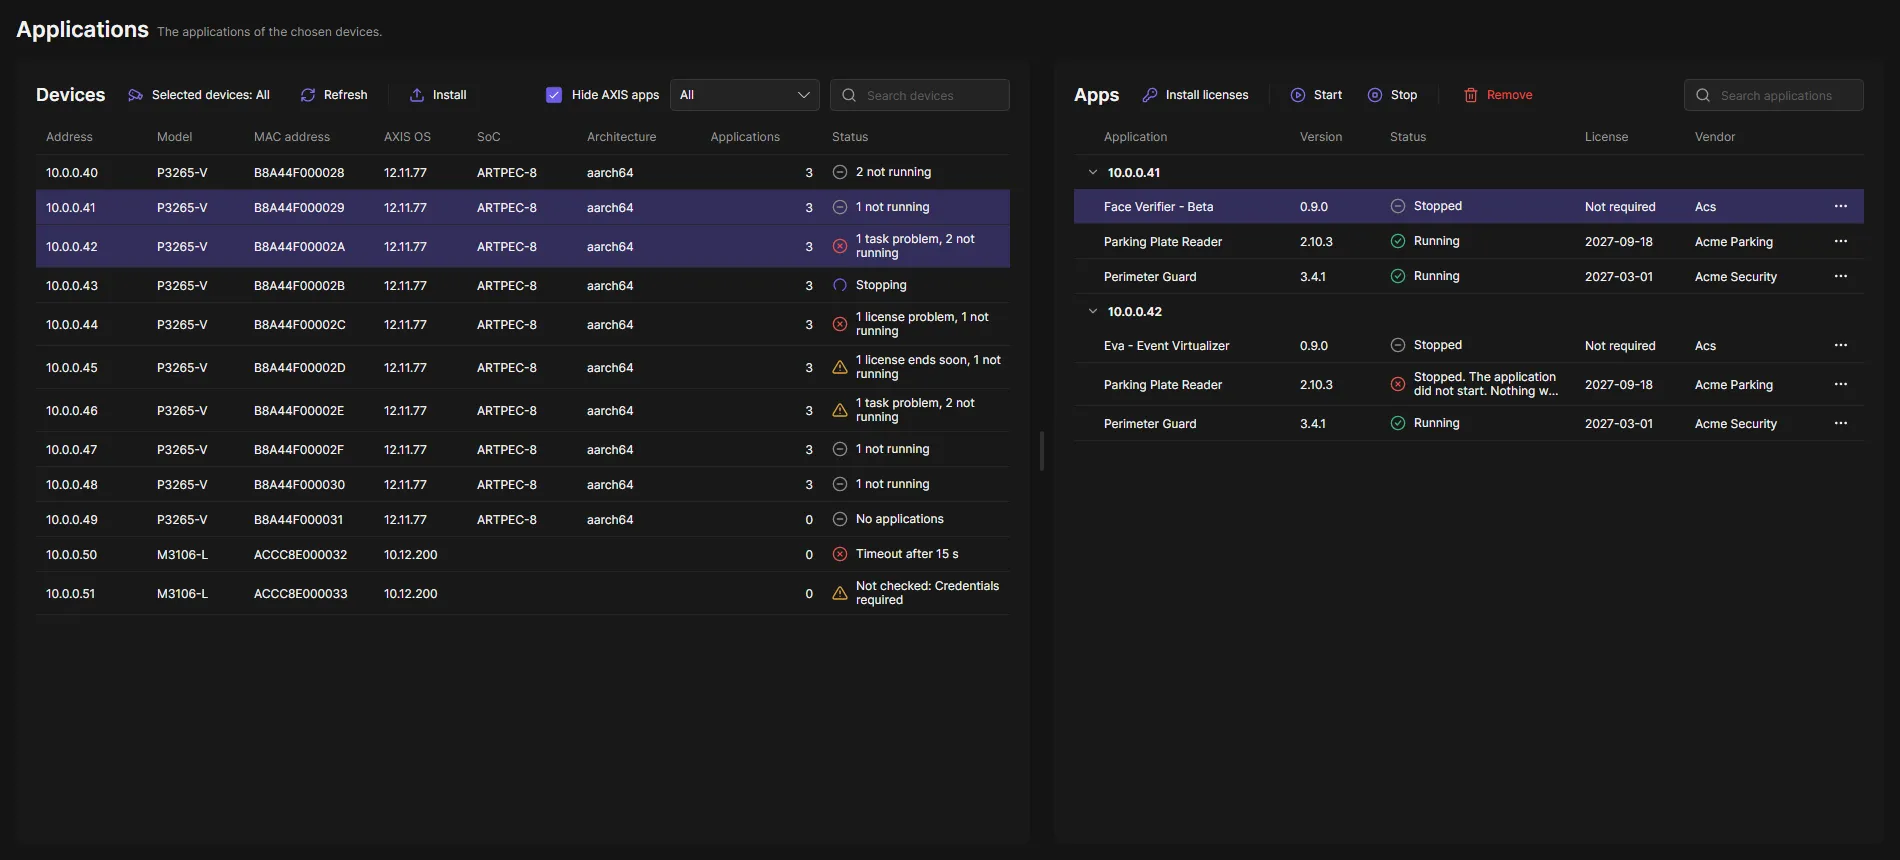Click the Remove trash icon
This screenshot has width=1900, height=860.
coord(1471,95)
